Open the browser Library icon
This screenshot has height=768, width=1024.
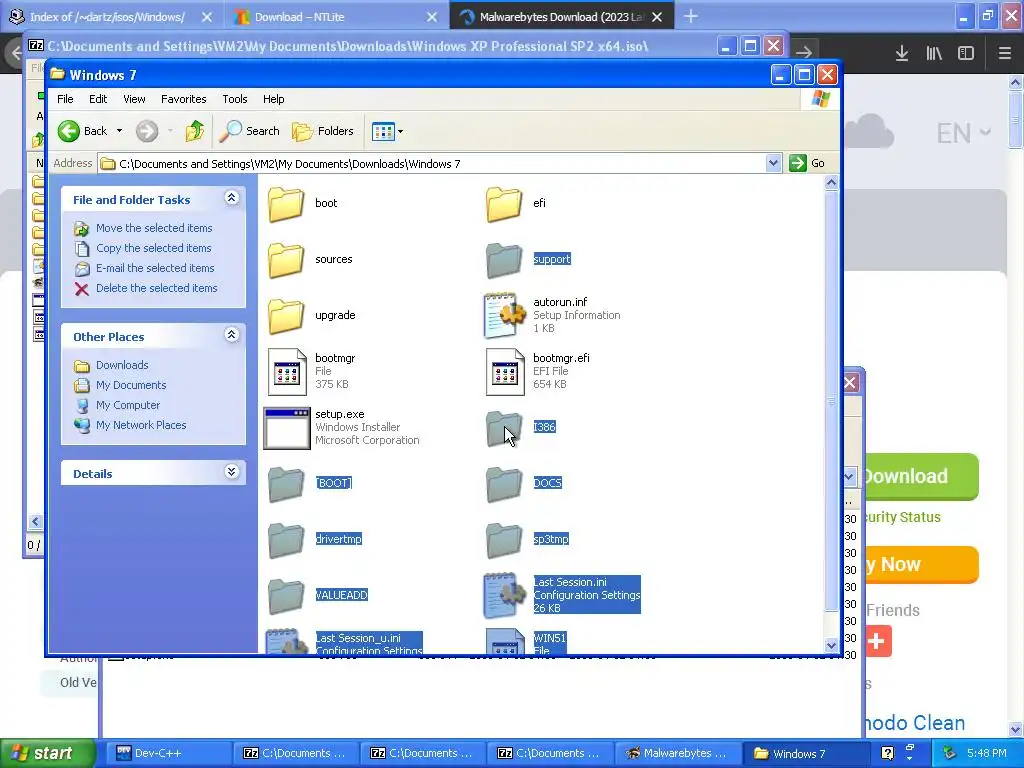(934, 53)
